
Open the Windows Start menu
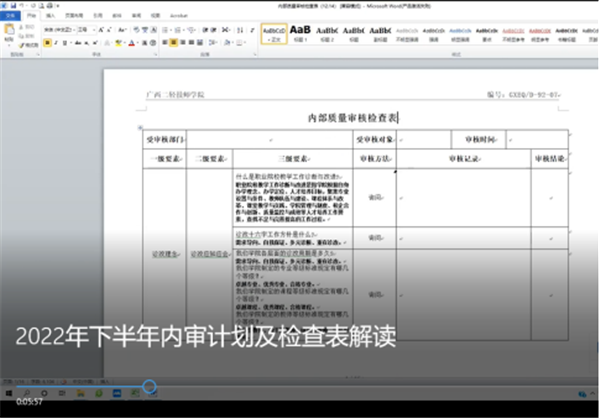8,393
